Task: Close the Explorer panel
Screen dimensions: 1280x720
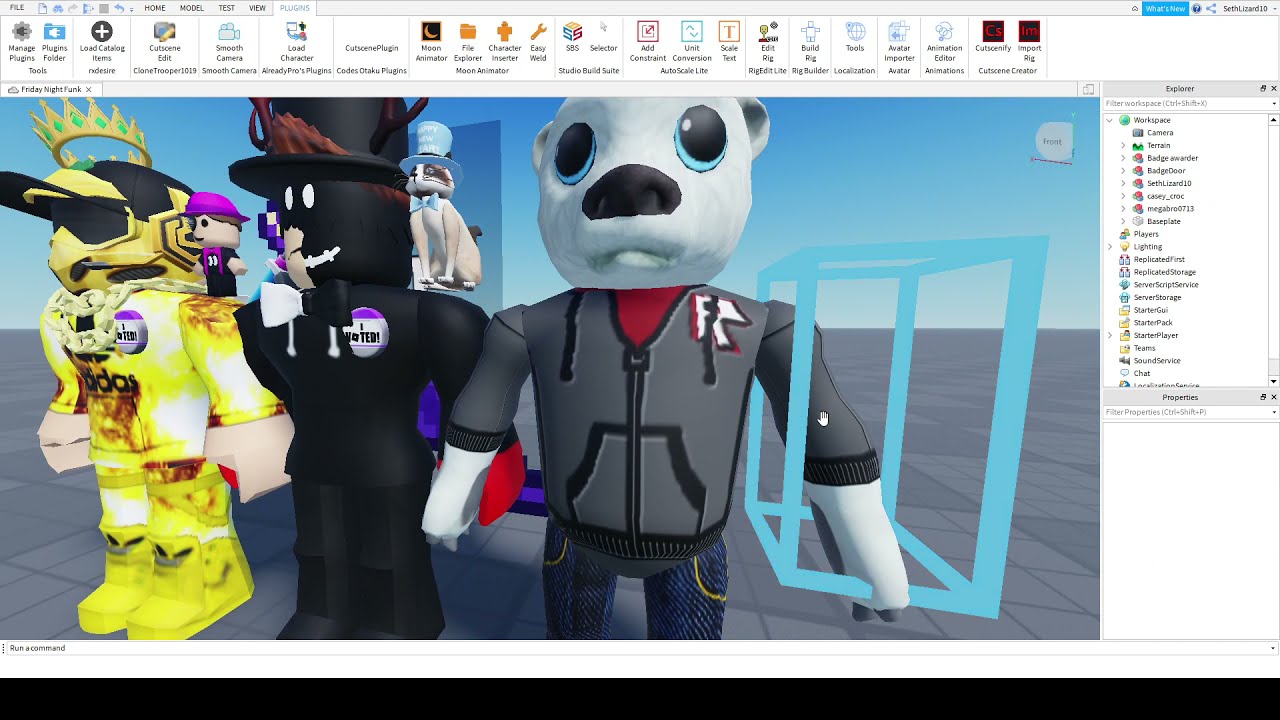Action: point(1273,88)
